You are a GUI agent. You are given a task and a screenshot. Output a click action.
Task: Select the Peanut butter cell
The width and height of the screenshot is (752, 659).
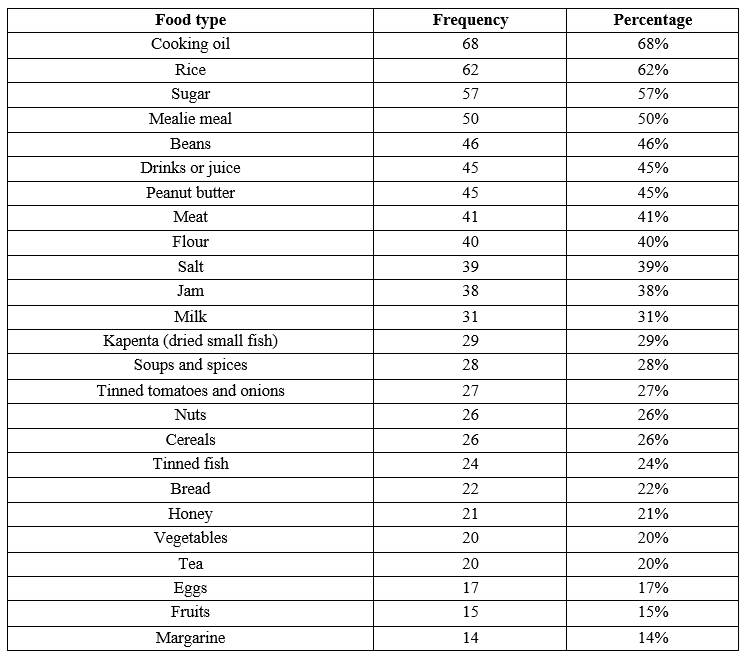pos(190,193)
